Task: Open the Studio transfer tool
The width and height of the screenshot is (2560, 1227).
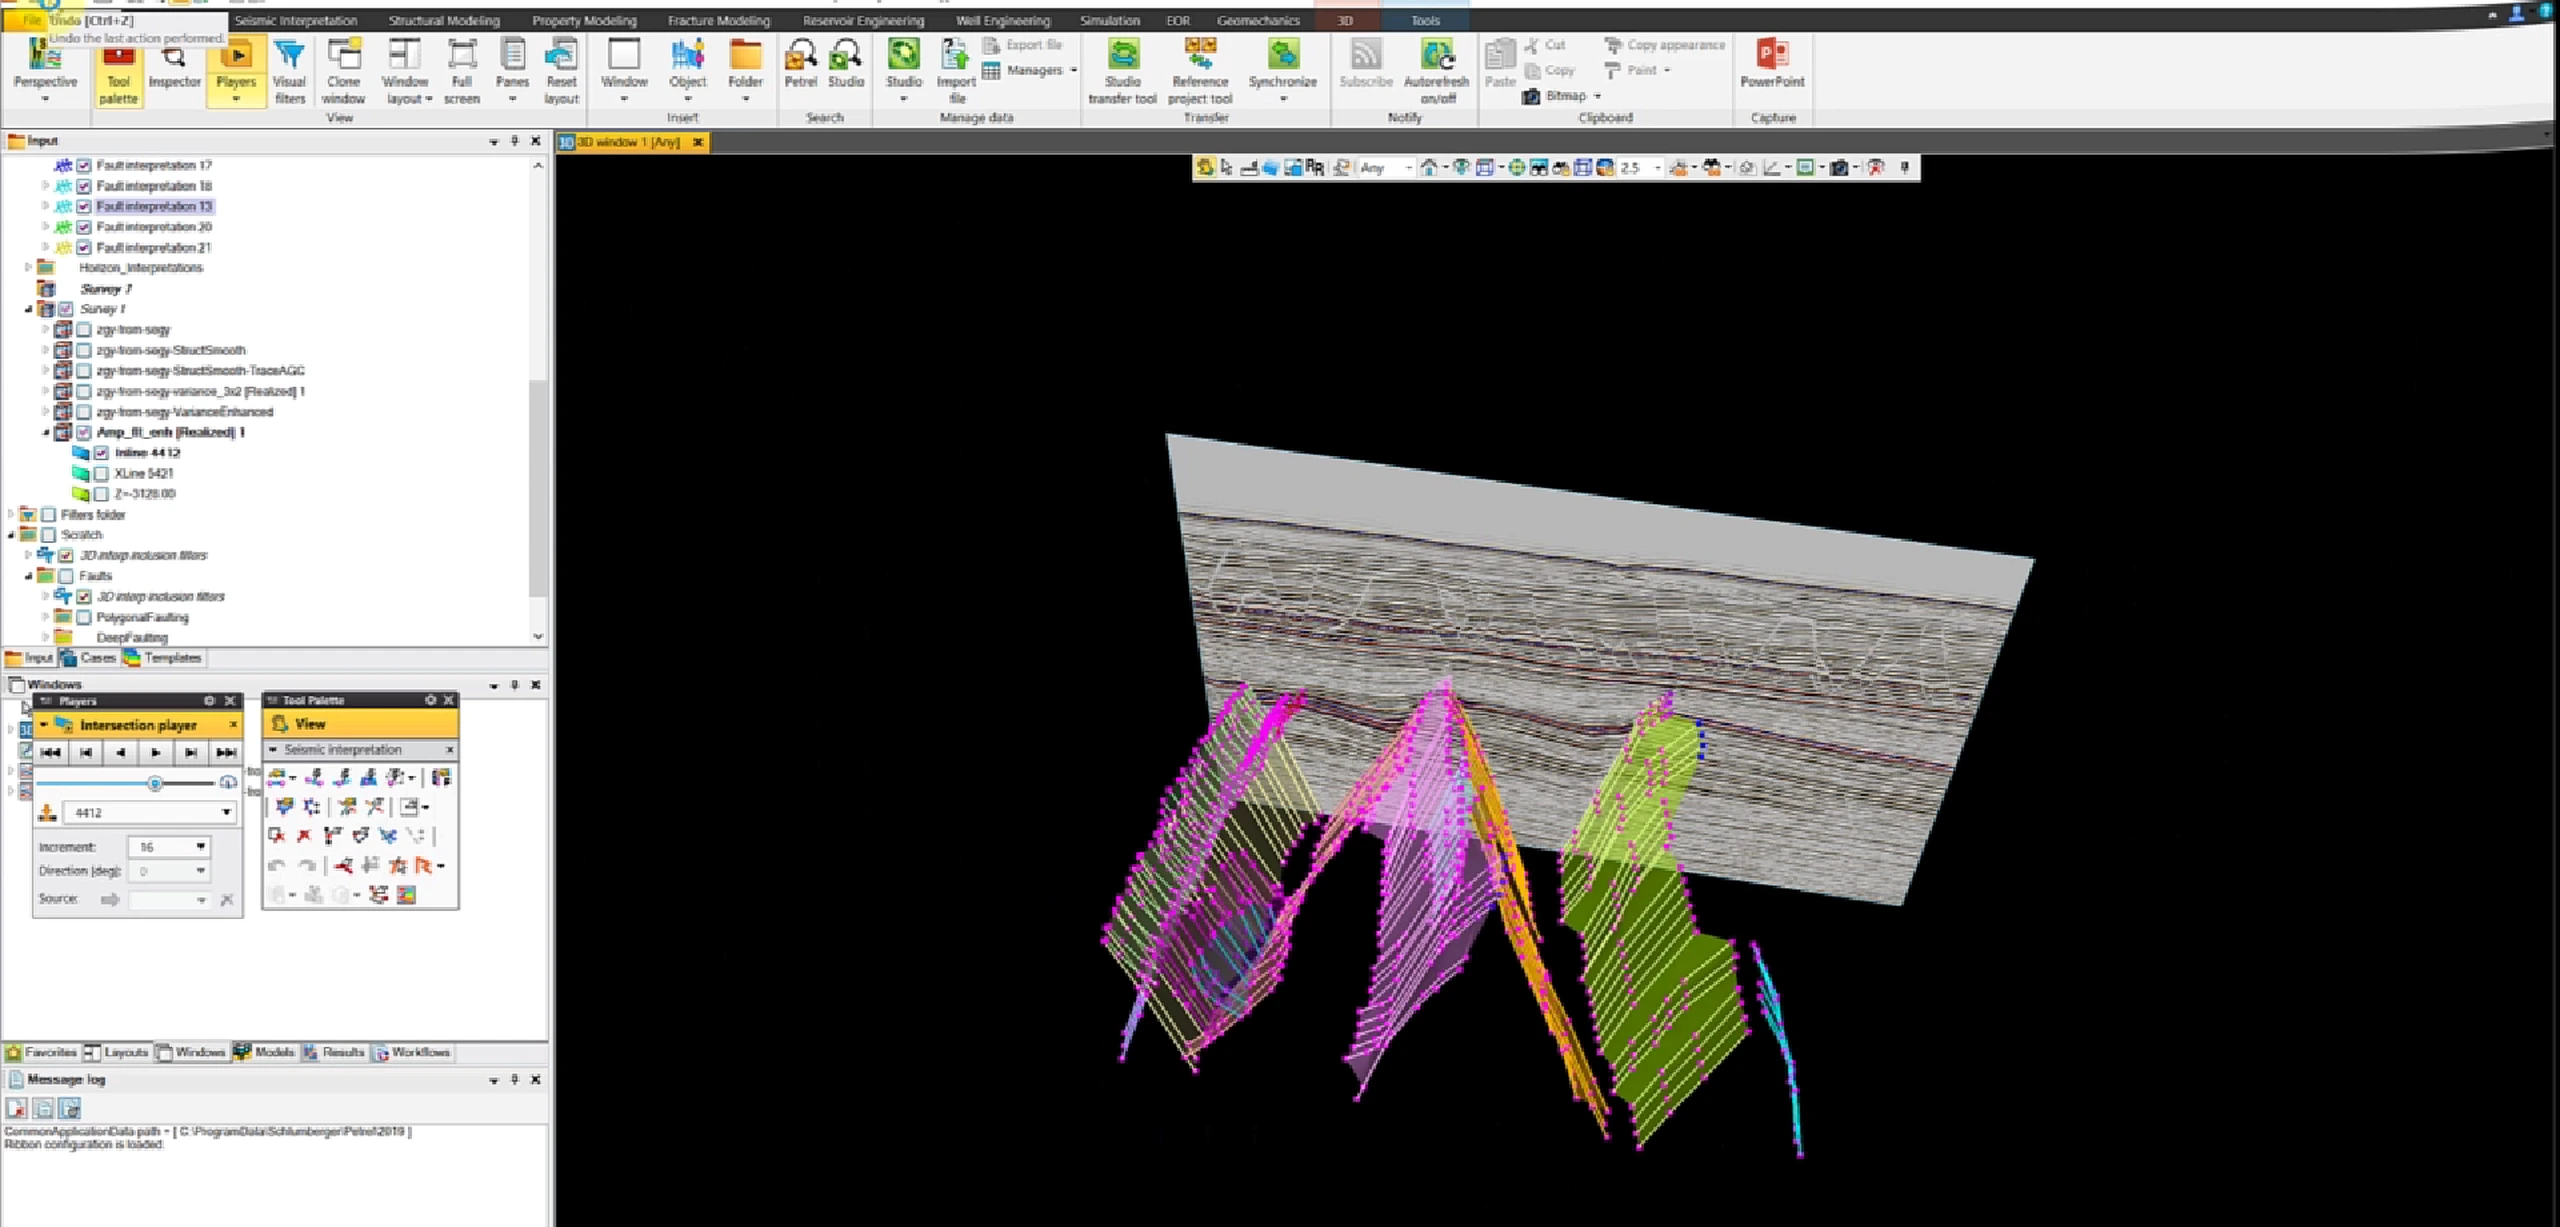Action: 1122,72
